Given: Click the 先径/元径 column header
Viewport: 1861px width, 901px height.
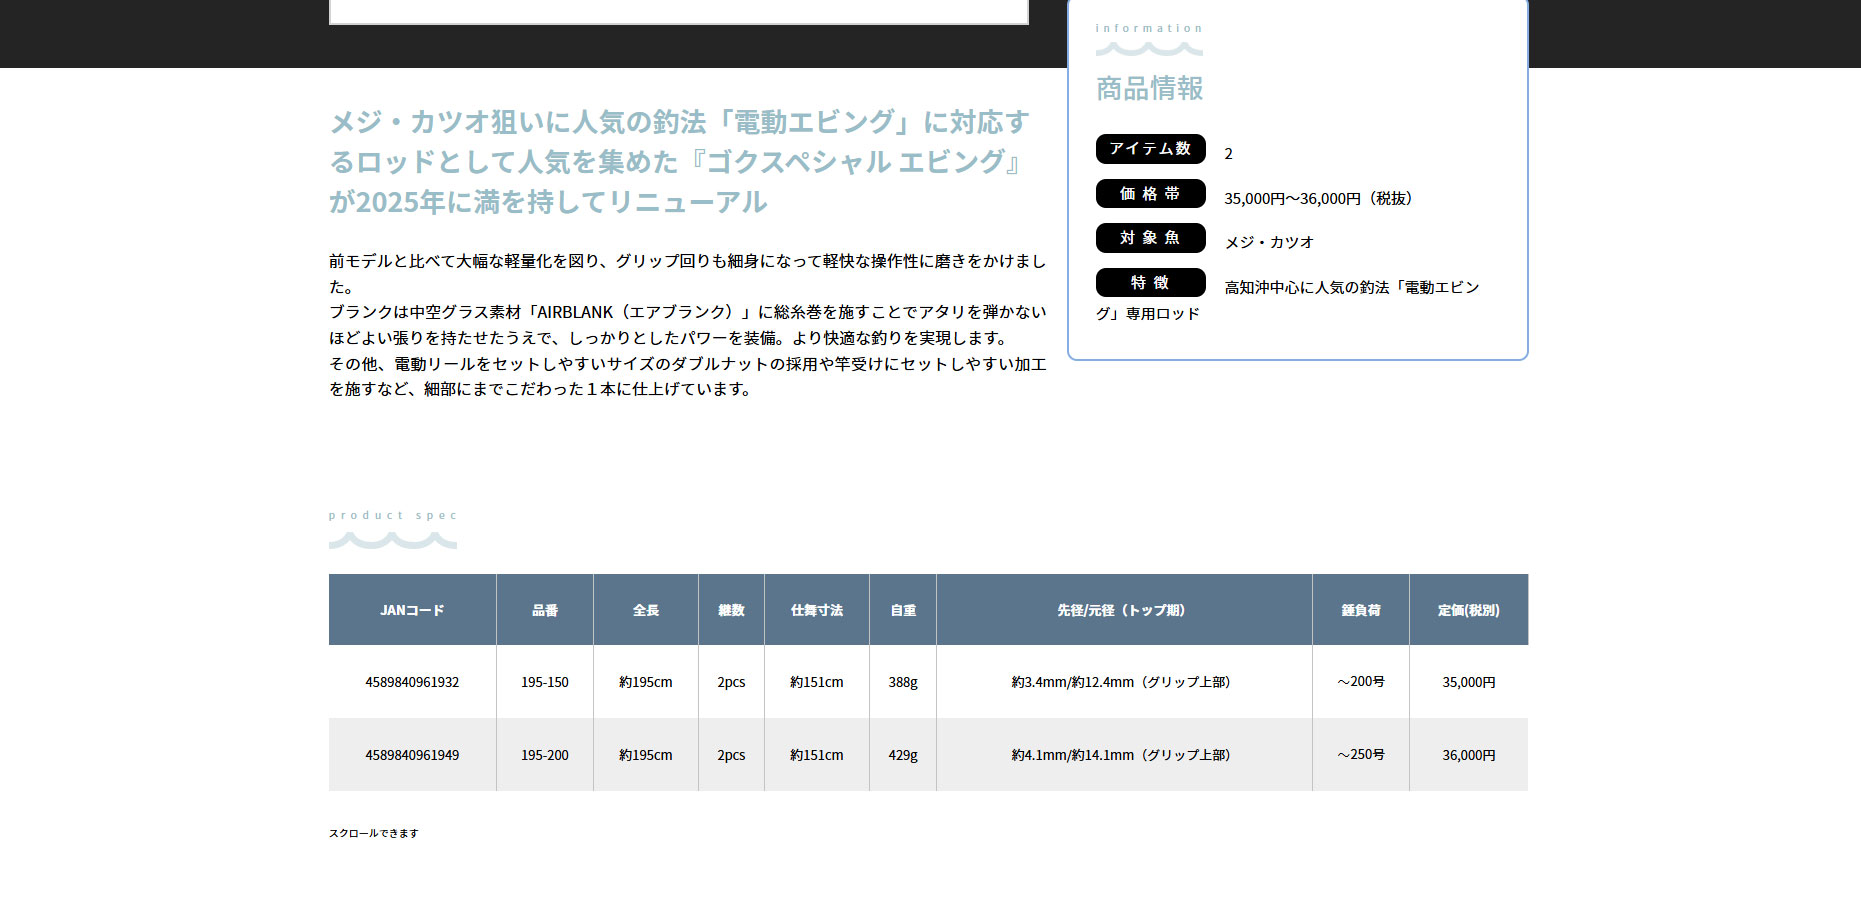Looking at the screenshot, I should (x=1124, y=610).
